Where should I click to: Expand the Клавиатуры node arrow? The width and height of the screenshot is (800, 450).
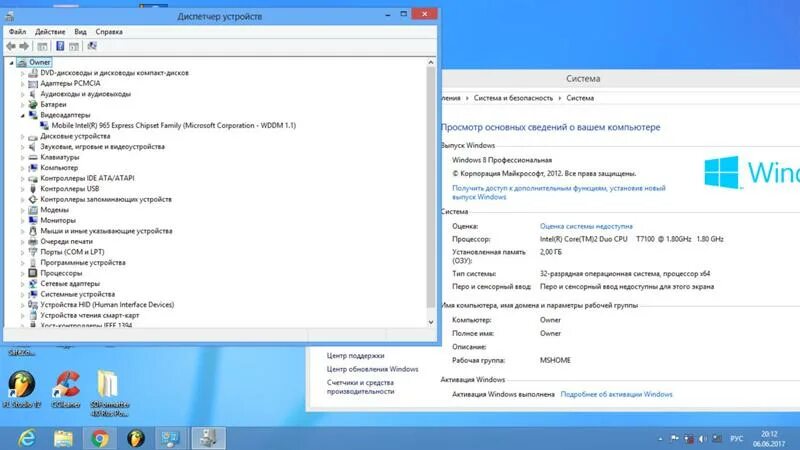pos(22,158)
